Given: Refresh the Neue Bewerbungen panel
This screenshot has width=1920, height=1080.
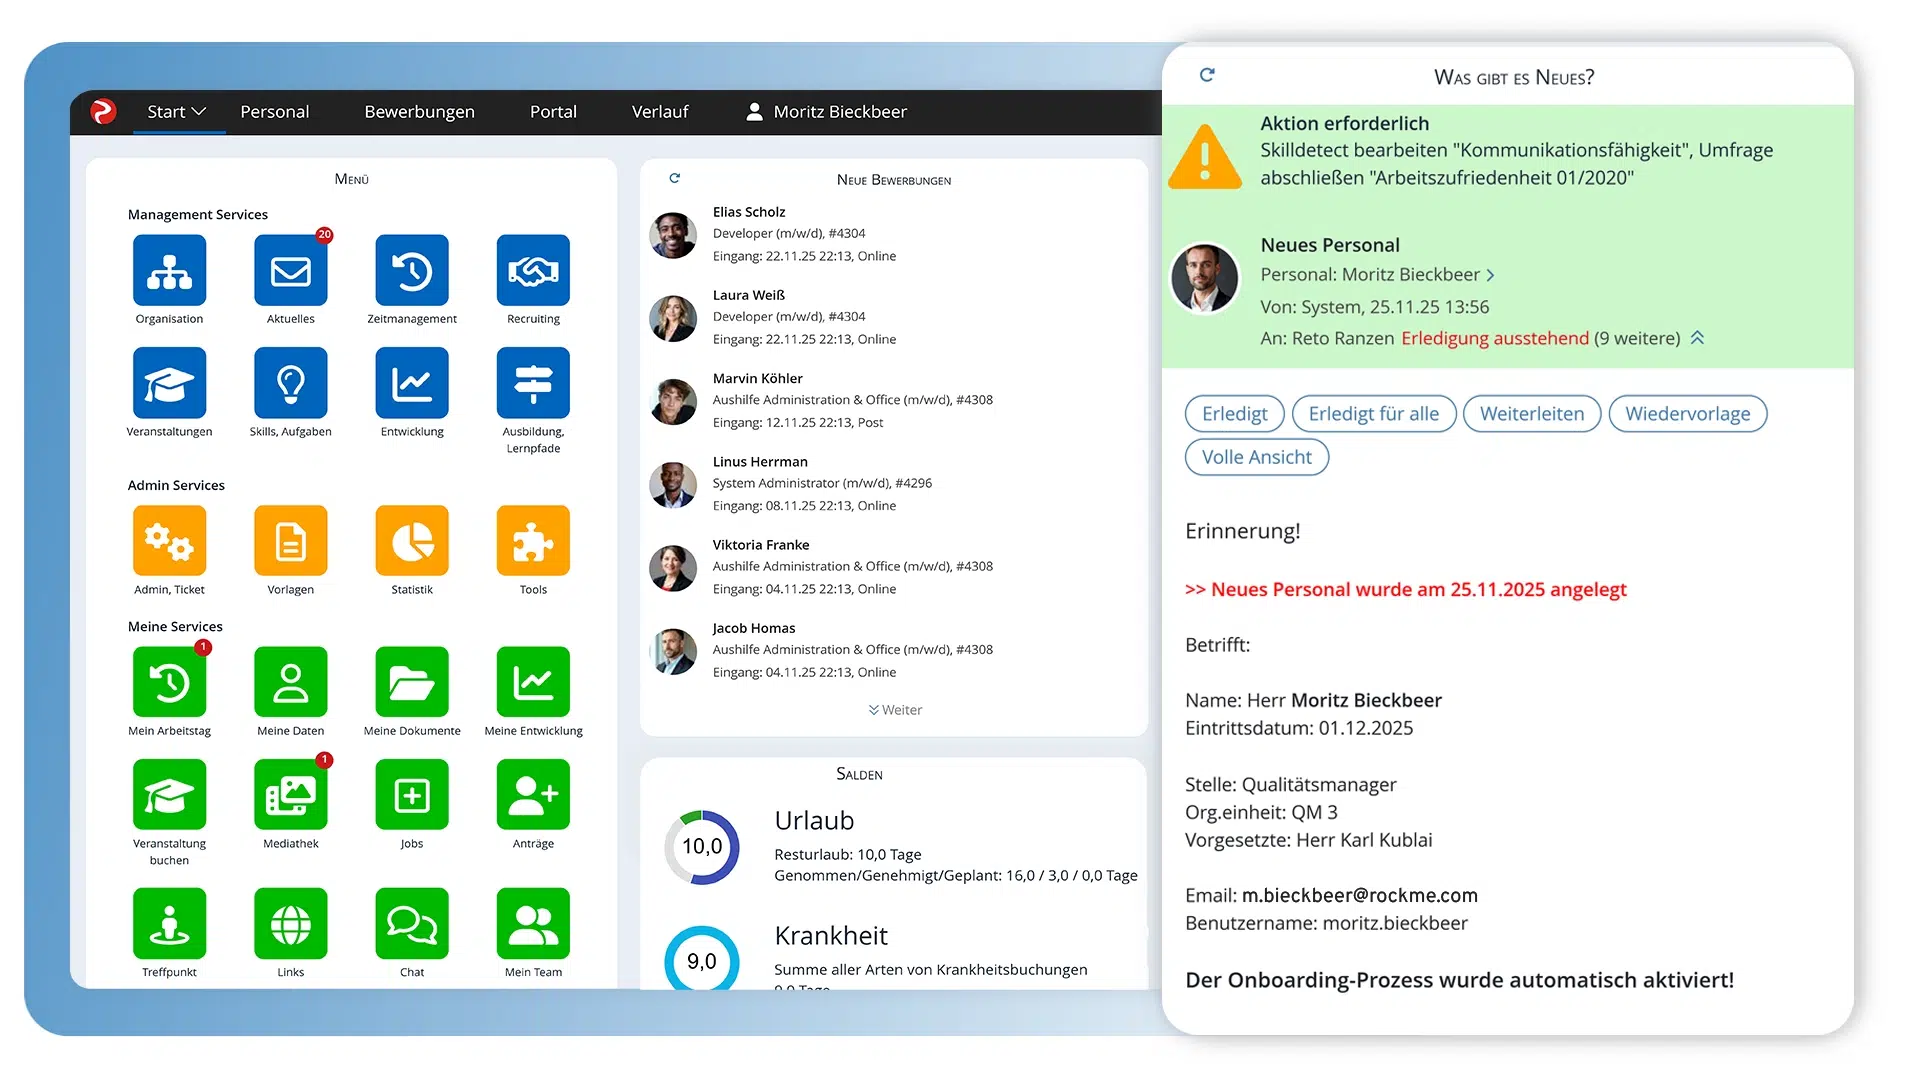Looking at the screenshot, I should pos(675,178).
